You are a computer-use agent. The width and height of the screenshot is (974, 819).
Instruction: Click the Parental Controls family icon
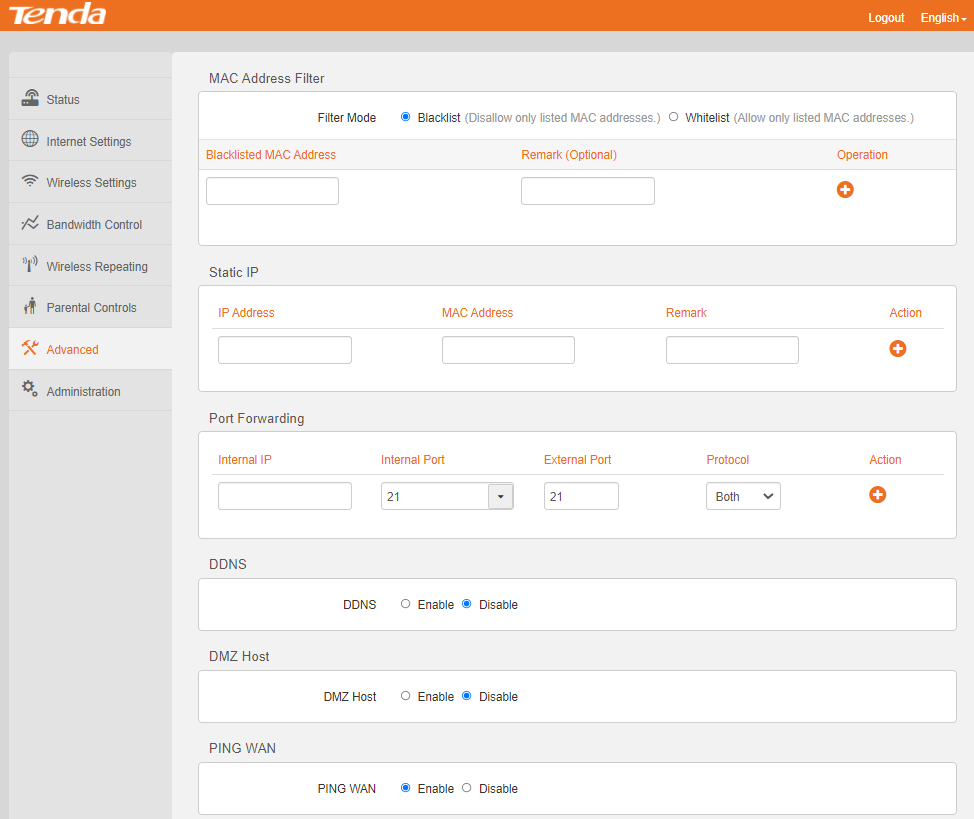click(30, 306)
